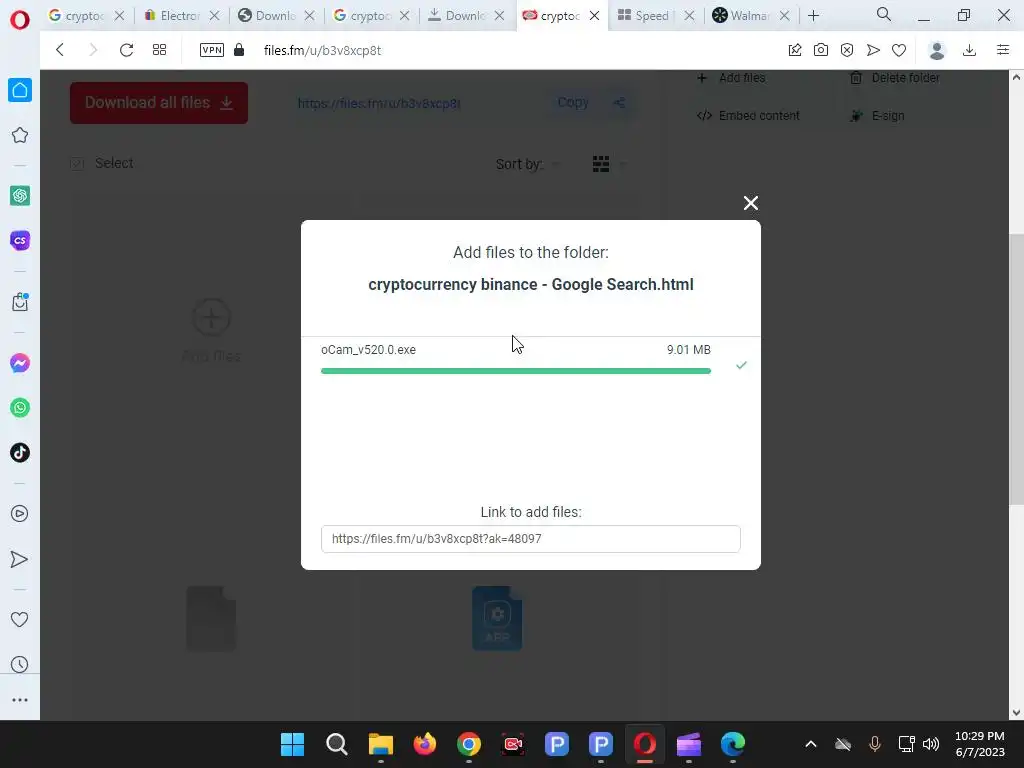
Task: Click the share icon next to Copy
Action: [619, 103]
